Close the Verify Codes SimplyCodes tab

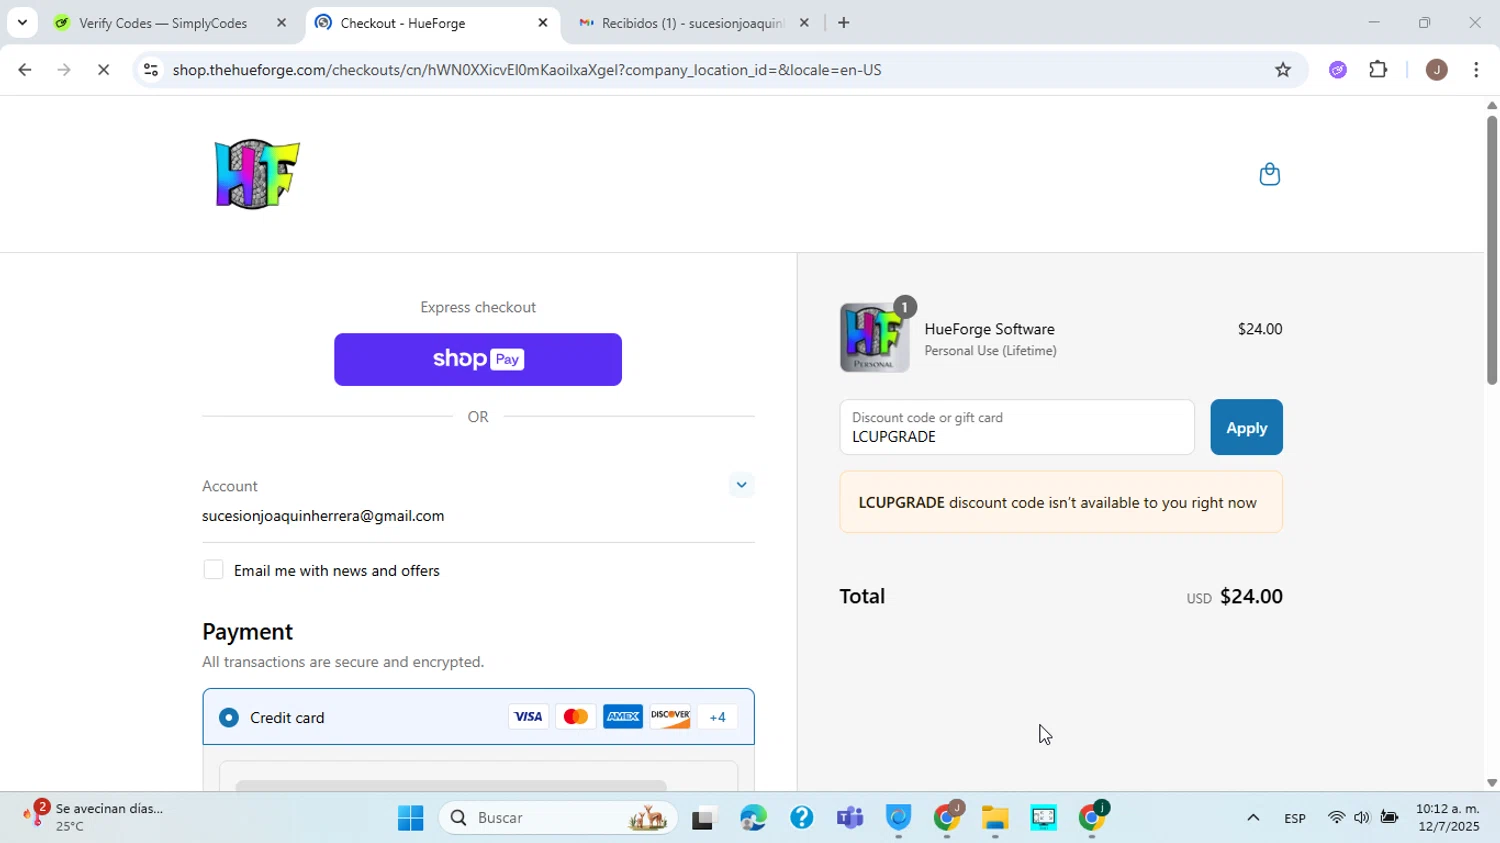point(281,22)
